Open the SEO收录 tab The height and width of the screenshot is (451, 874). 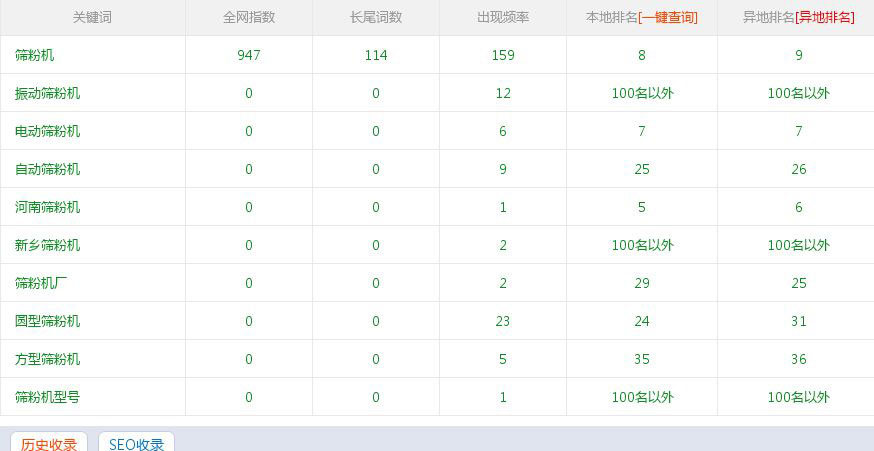[136, 444]
